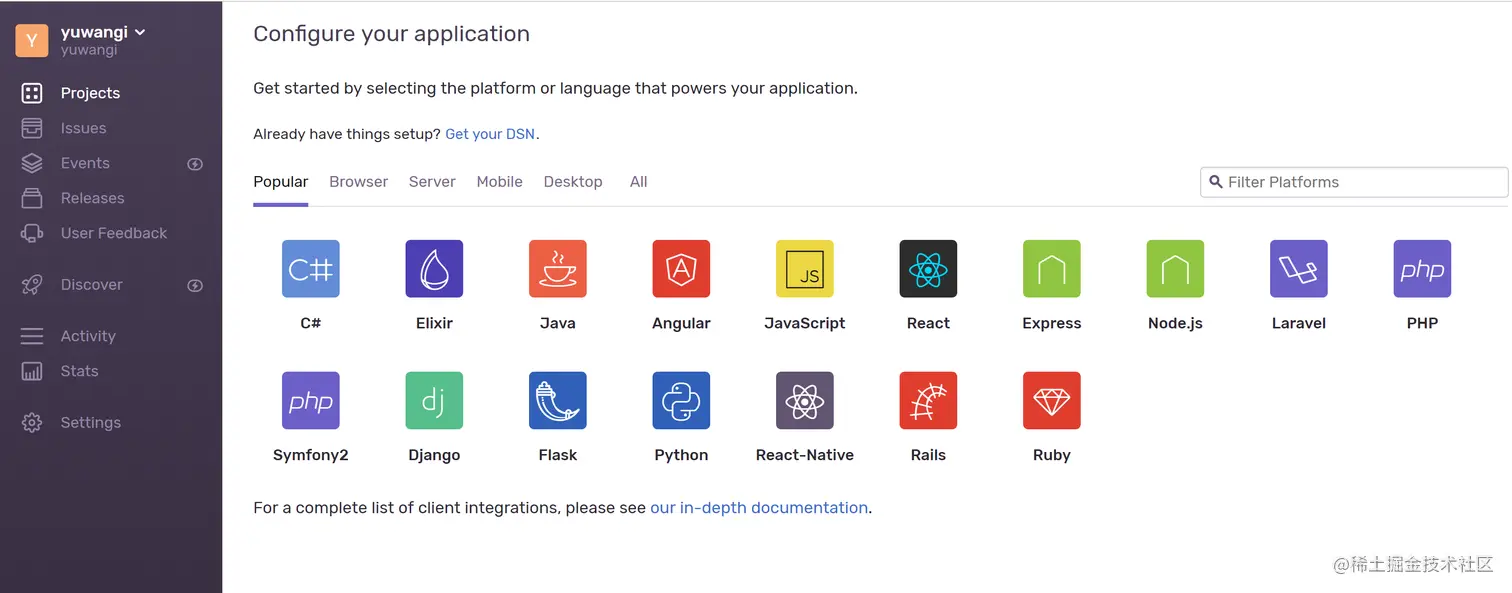This screenshot has height=593, width=1512.
Task: Focus the Filter Platforms search field
Action: (x=1360, y=182)
